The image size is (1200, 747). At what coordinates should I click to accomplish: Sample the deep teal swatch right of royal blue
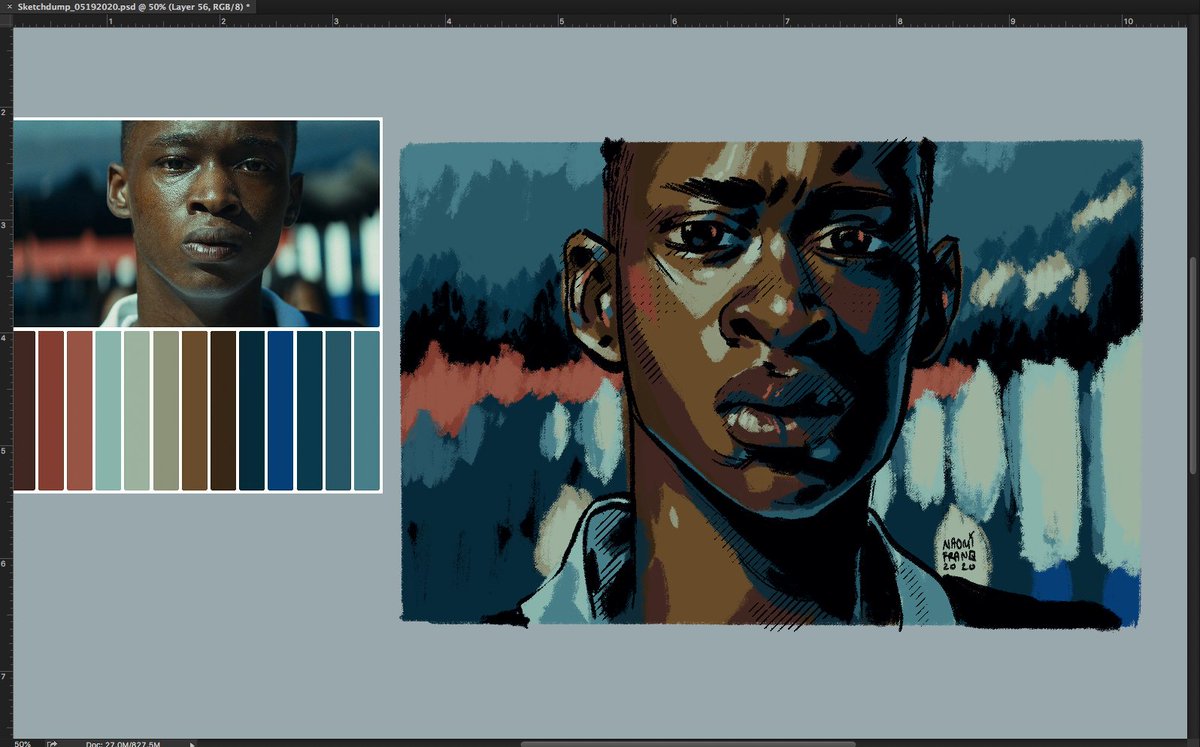point(309,411)
